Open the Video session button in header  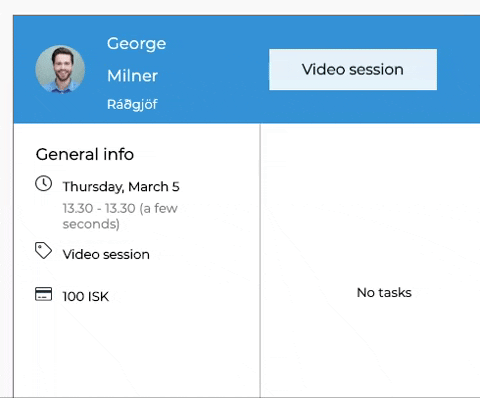[x=353, y=69]
